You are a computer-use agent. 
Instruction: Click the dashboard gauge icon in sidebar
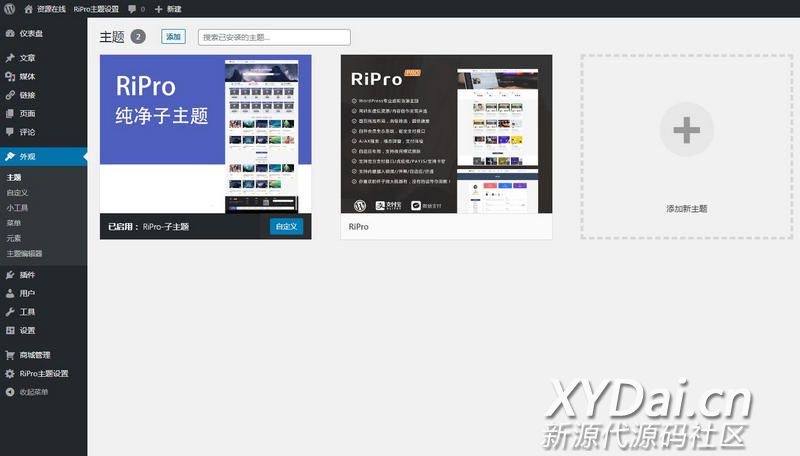10,34
